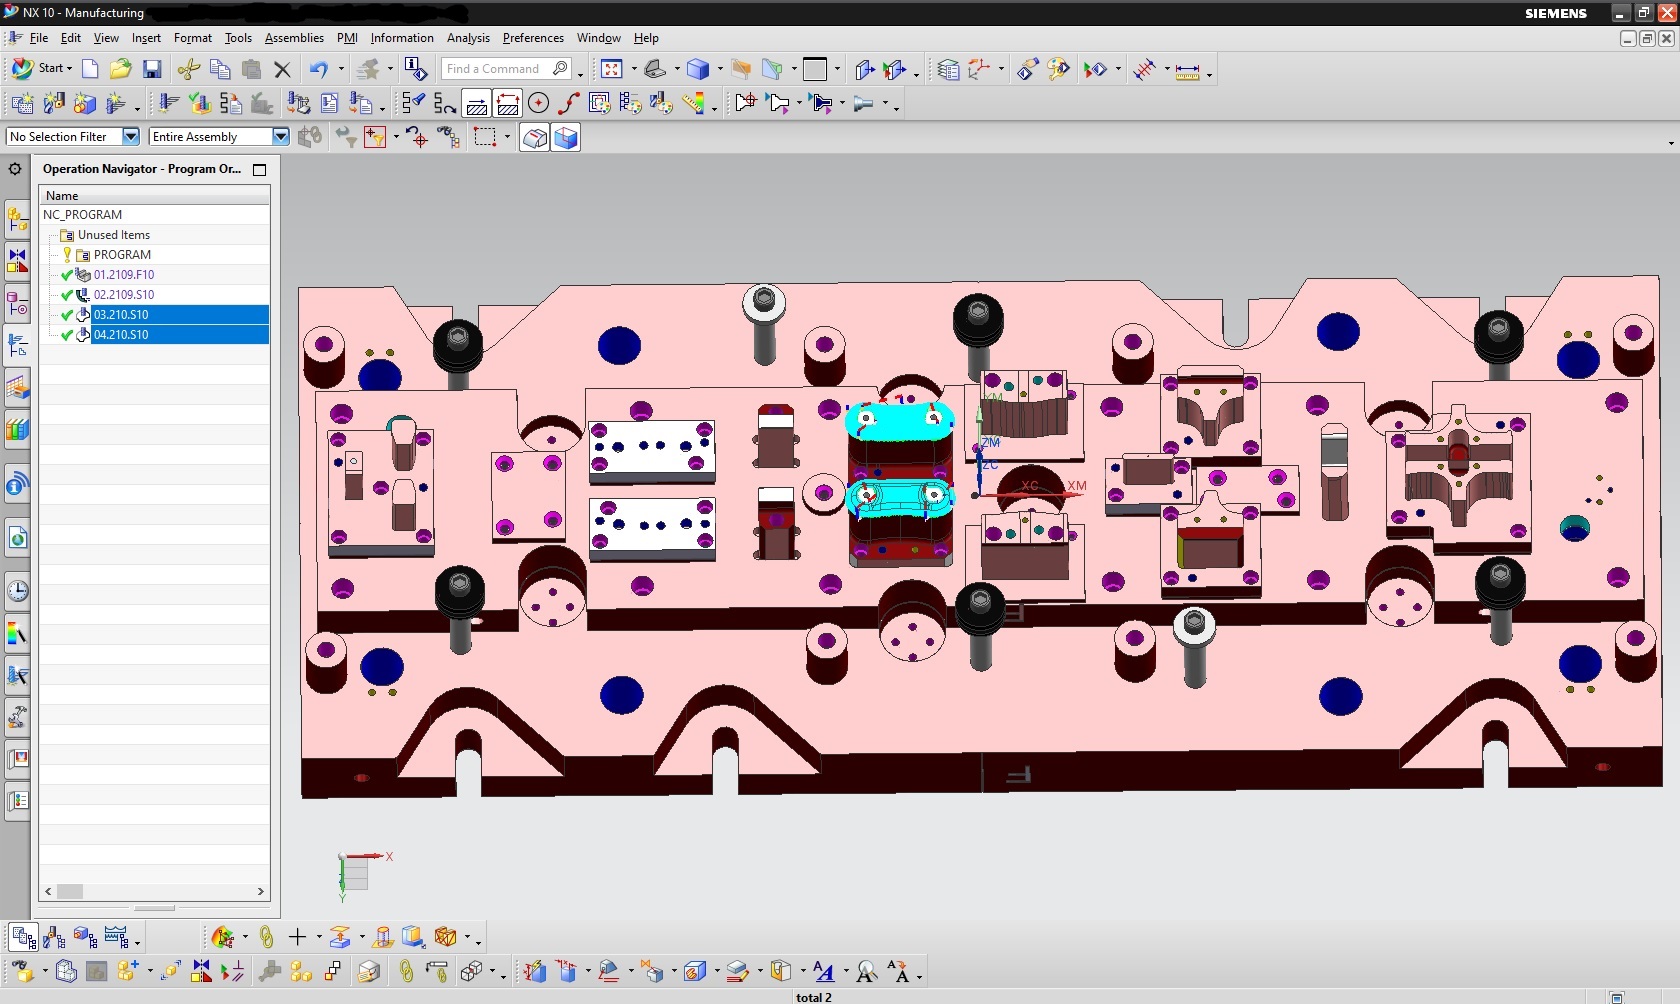Click the Cut scissors icon
Viewport: 1680px width, 1004px height.
(188, 69)
